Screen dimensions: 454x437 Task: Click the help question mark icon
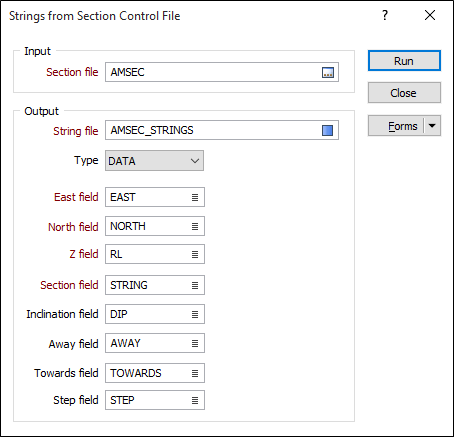click(x=385, y=15)
